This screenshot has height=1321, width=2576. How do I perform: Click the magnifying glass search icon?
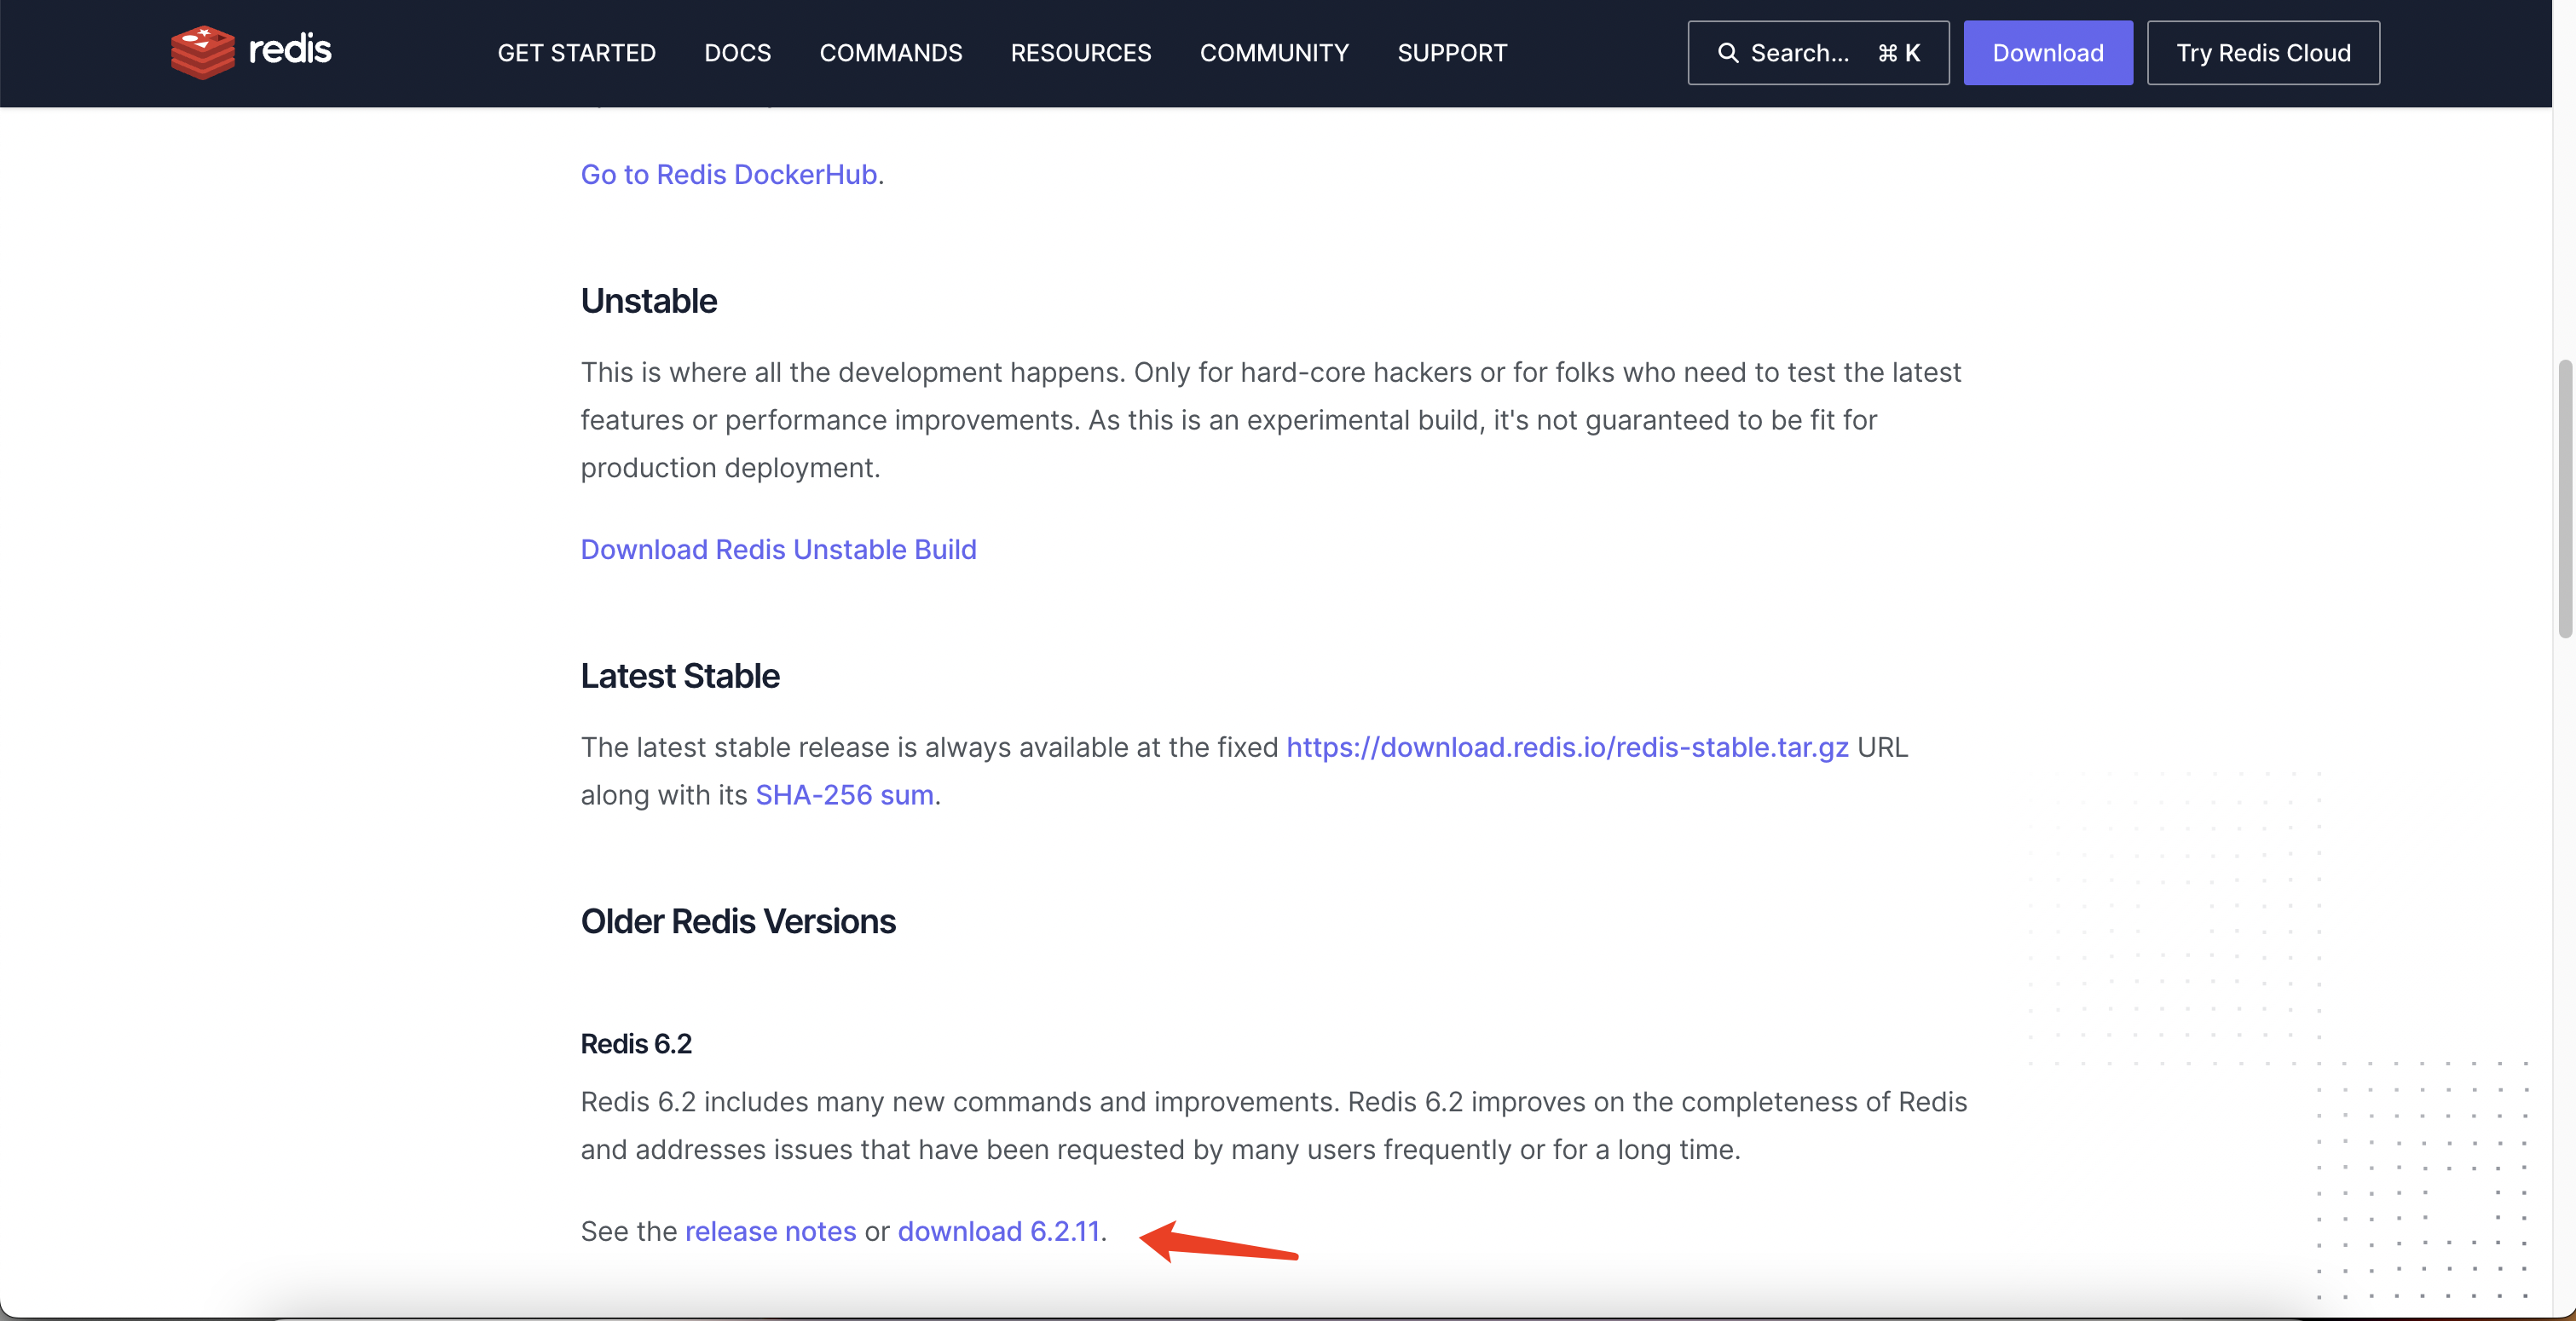click(1727, 52)
